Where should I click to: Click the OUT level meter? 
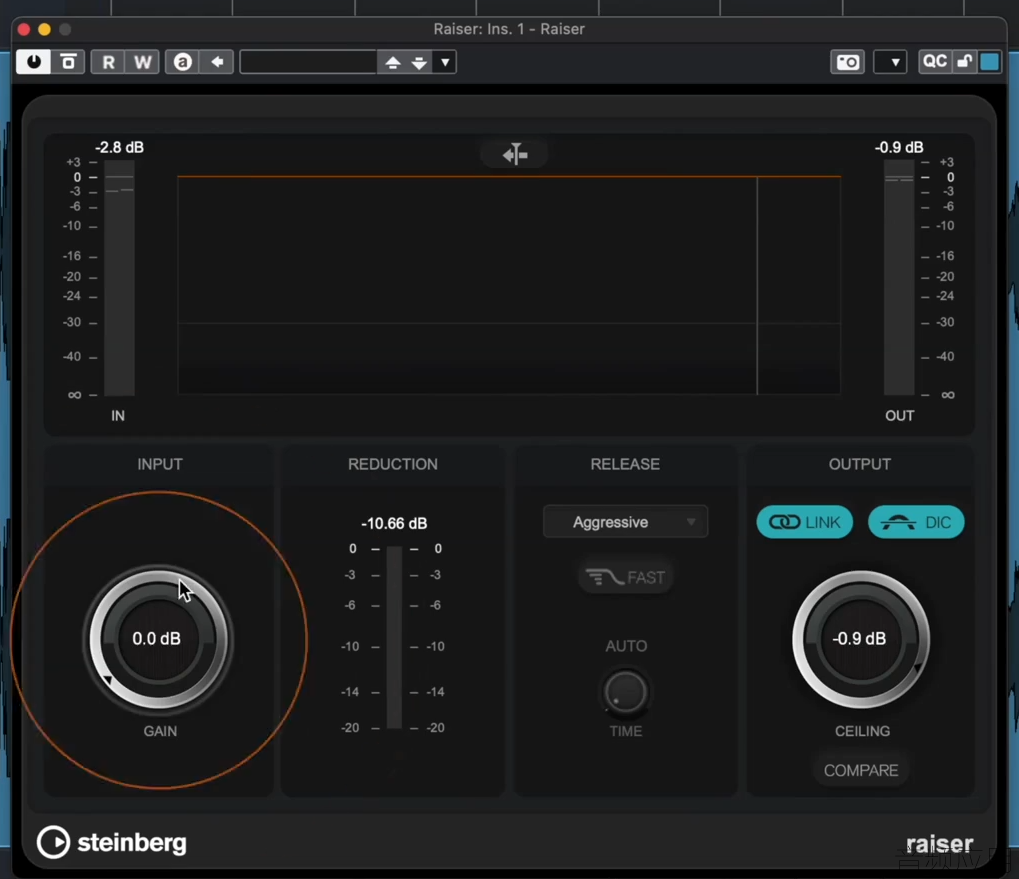tap(899, 279)
